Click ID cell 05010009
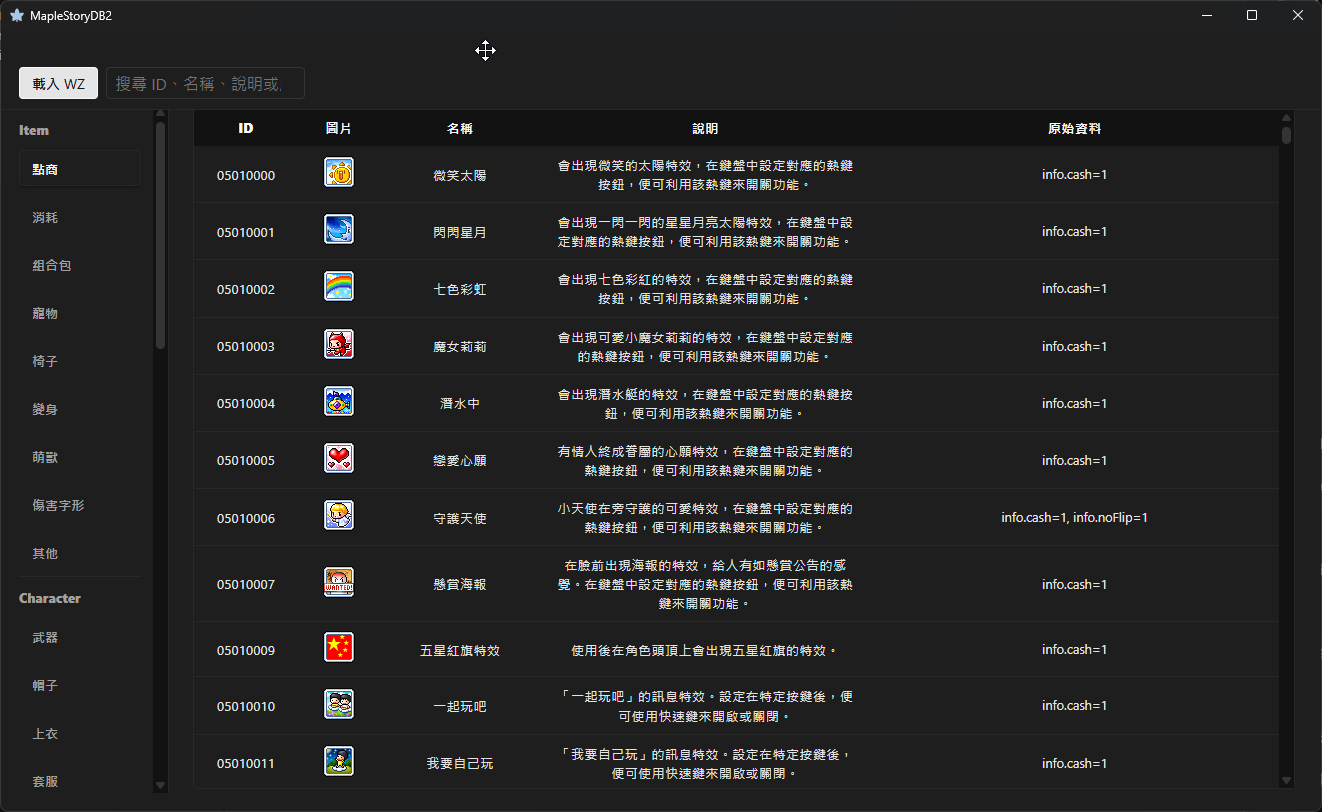 tap(246, 650)
